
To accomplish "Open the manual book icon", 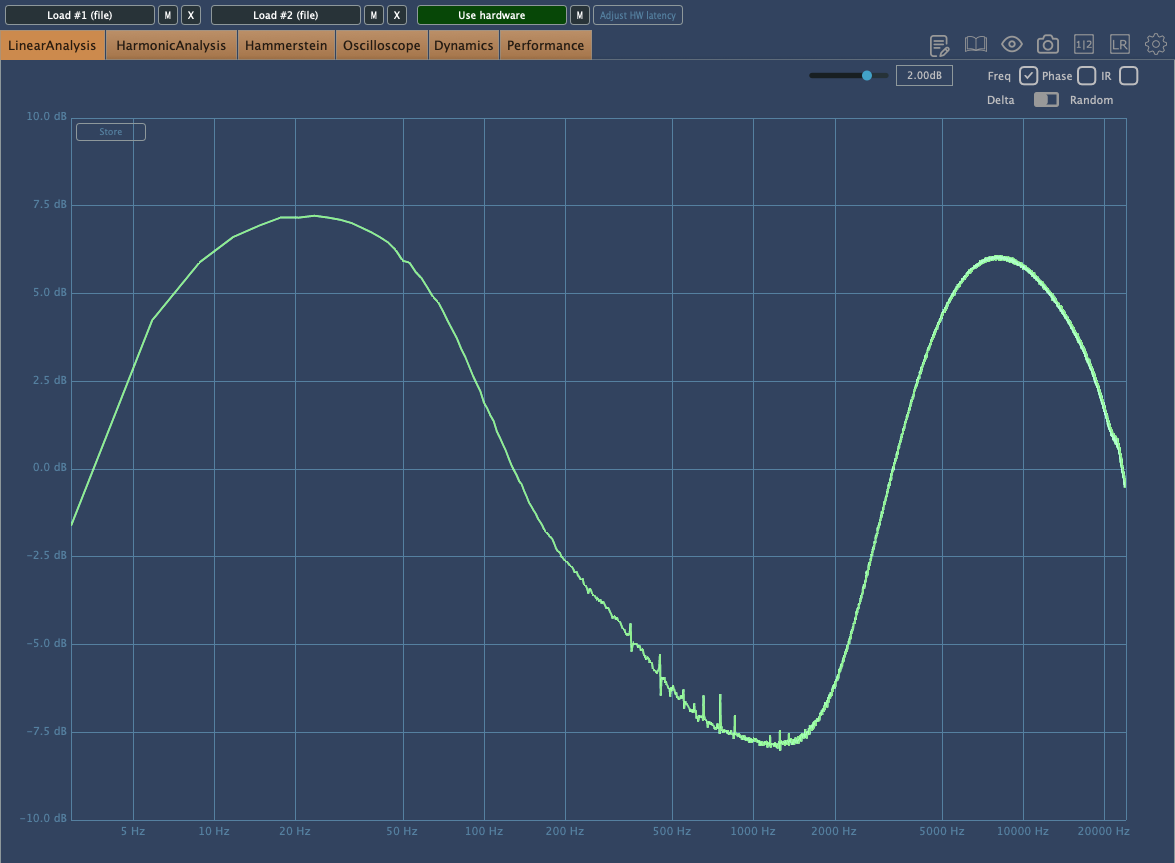I will (x=975, y=44).
